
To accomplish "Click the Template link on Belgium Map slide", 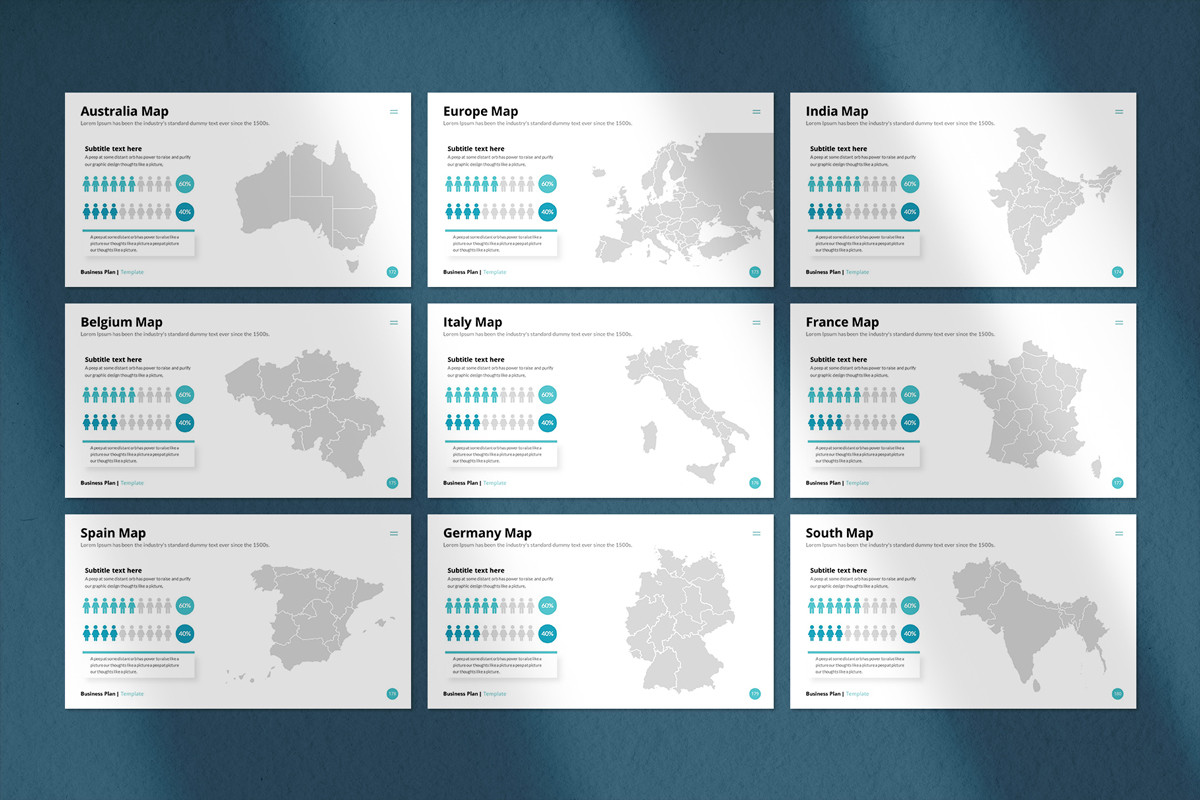I will point(132,483).
